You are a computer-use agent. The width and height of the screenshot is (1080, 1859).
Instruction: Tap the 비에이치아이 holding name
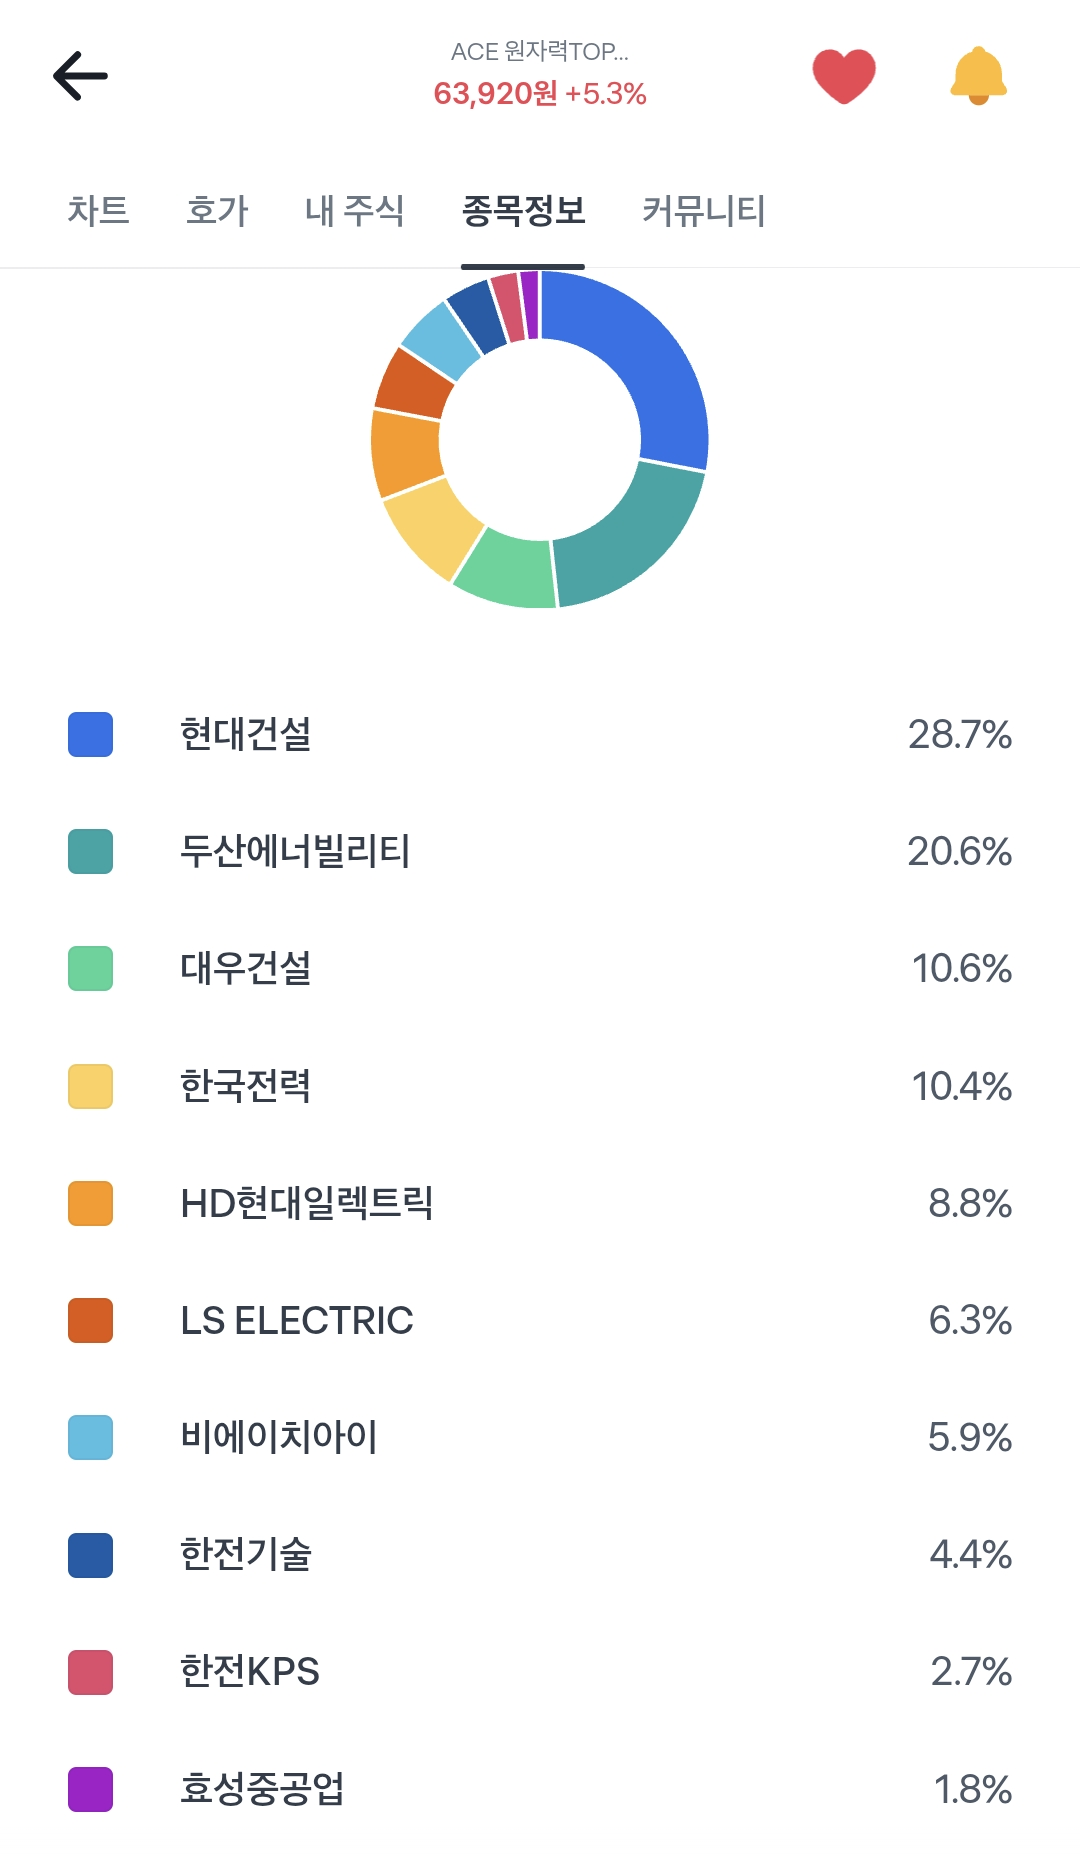pos(279,1437)
